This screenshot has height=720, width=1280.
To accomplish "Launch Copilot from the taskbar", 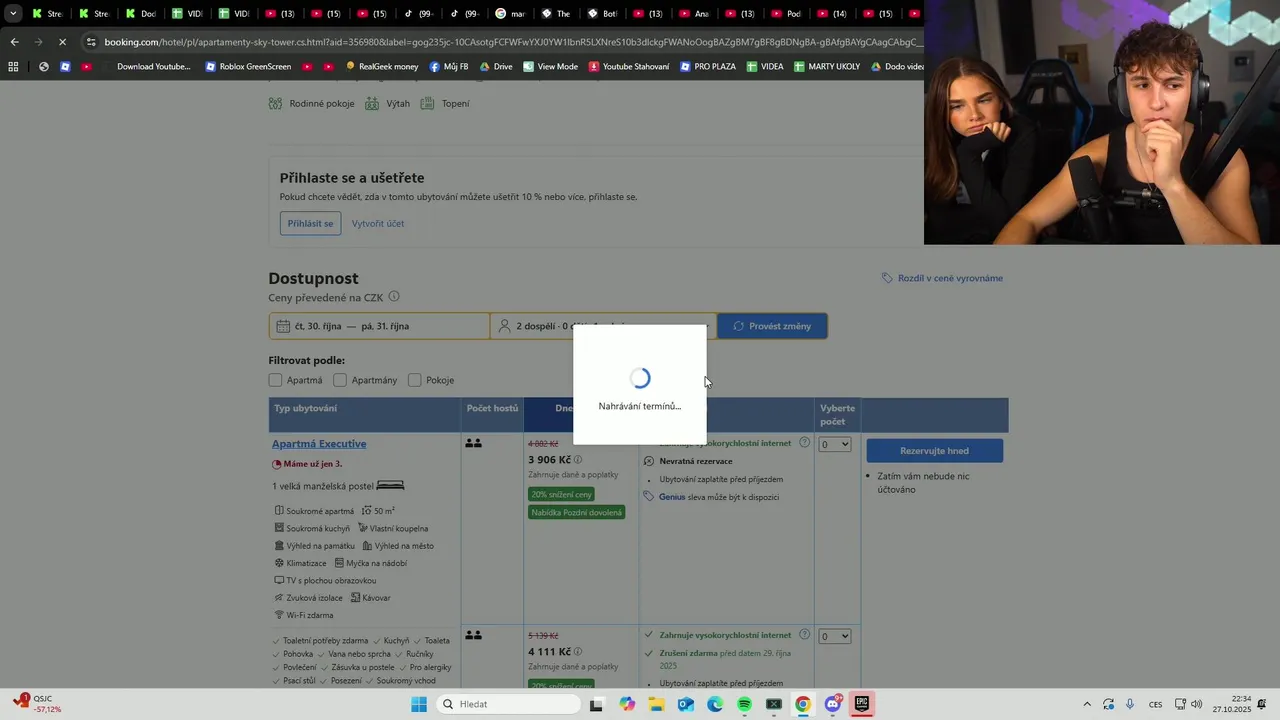I will (x=627, y=704).
